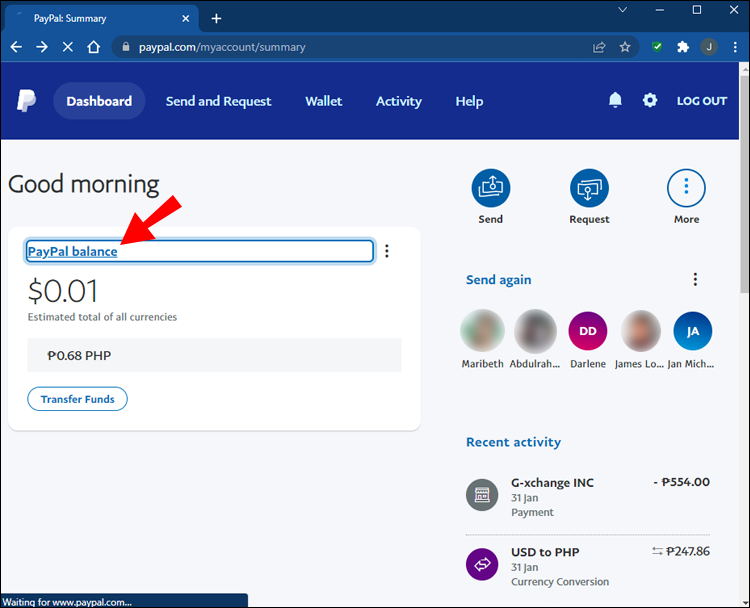
Task: Open the Help menu
Action: click(469, 101)
